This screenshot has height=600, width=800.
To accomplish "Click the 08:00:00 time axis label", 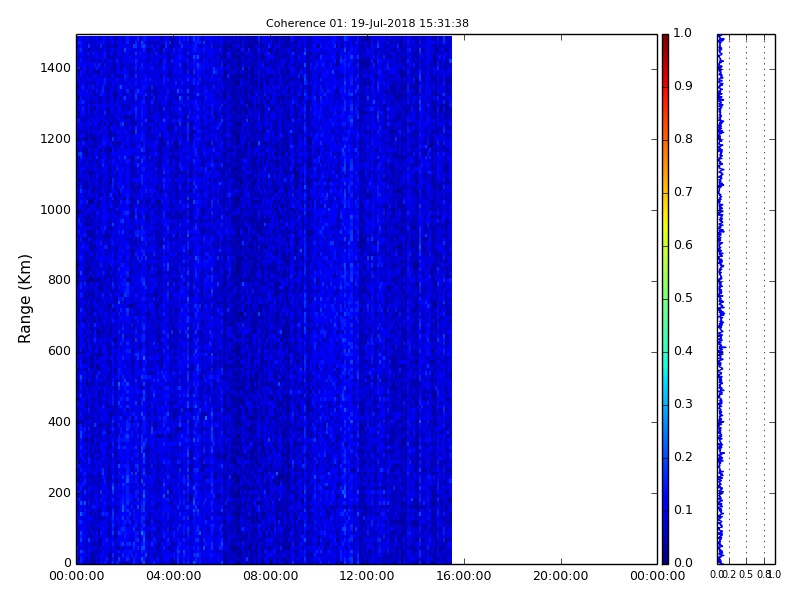I will (x=270, y=576).
